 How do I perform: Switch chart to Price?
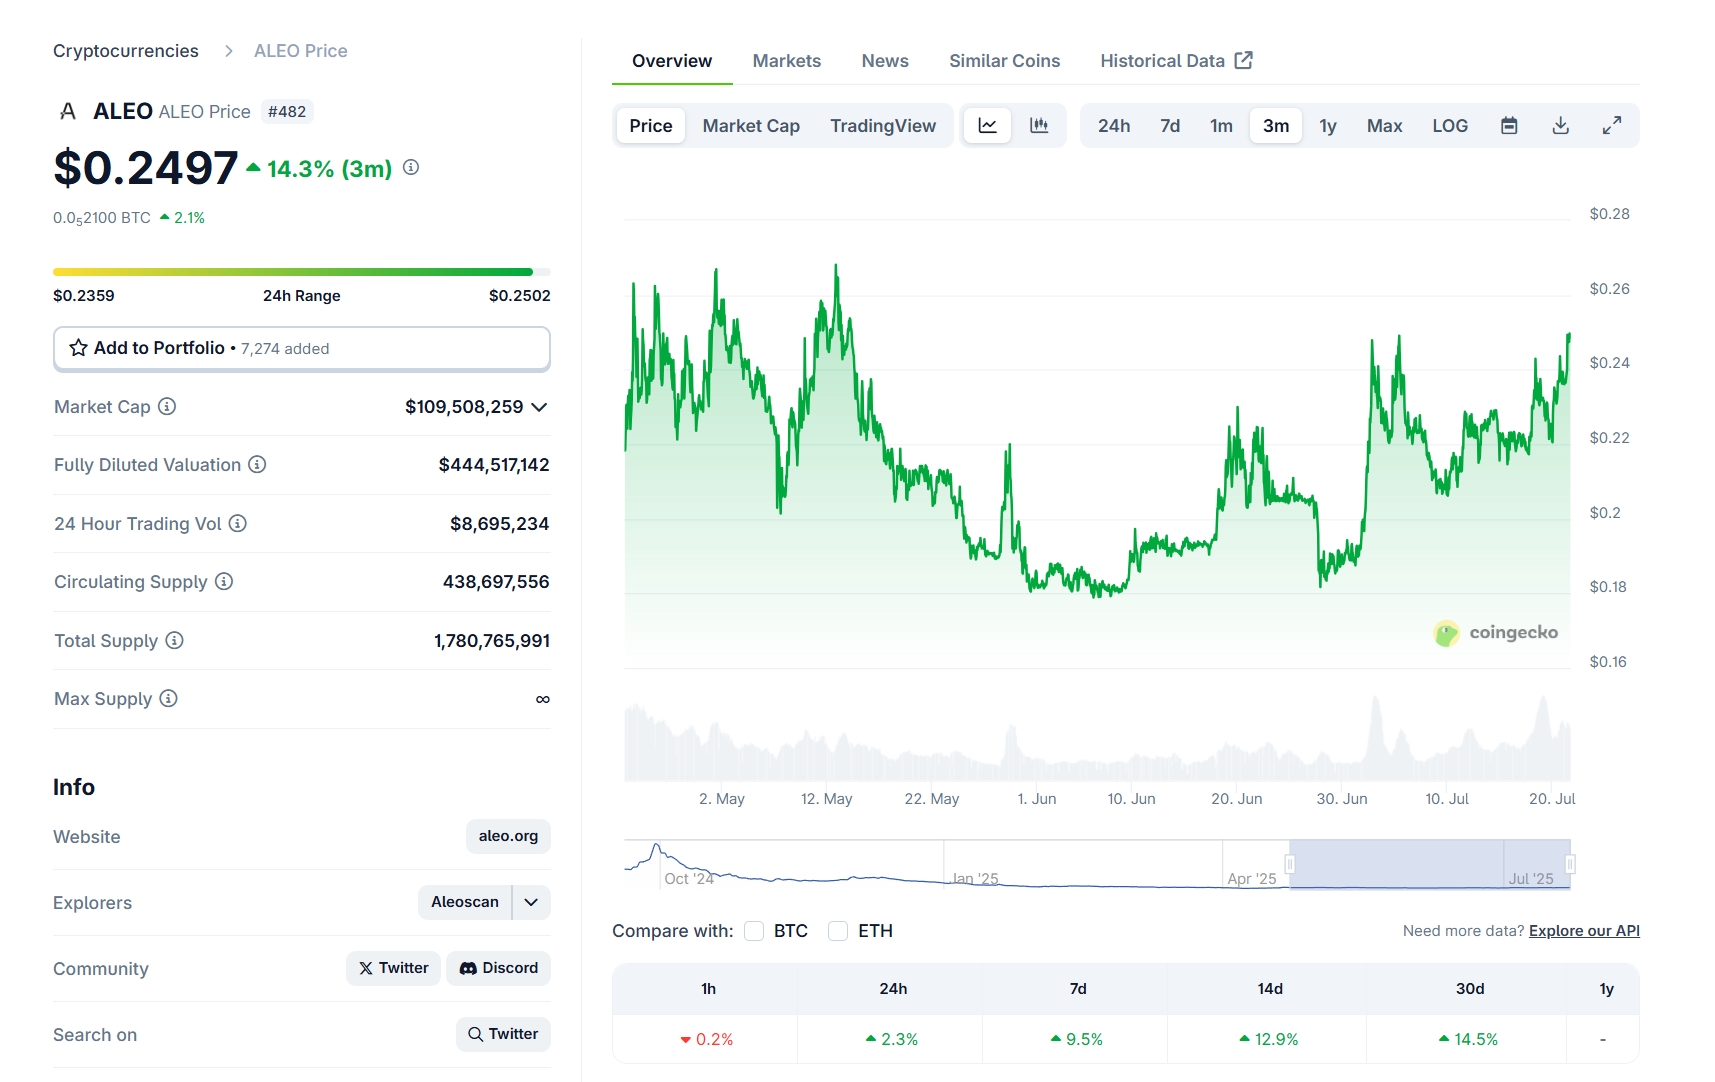click(651, 126)
